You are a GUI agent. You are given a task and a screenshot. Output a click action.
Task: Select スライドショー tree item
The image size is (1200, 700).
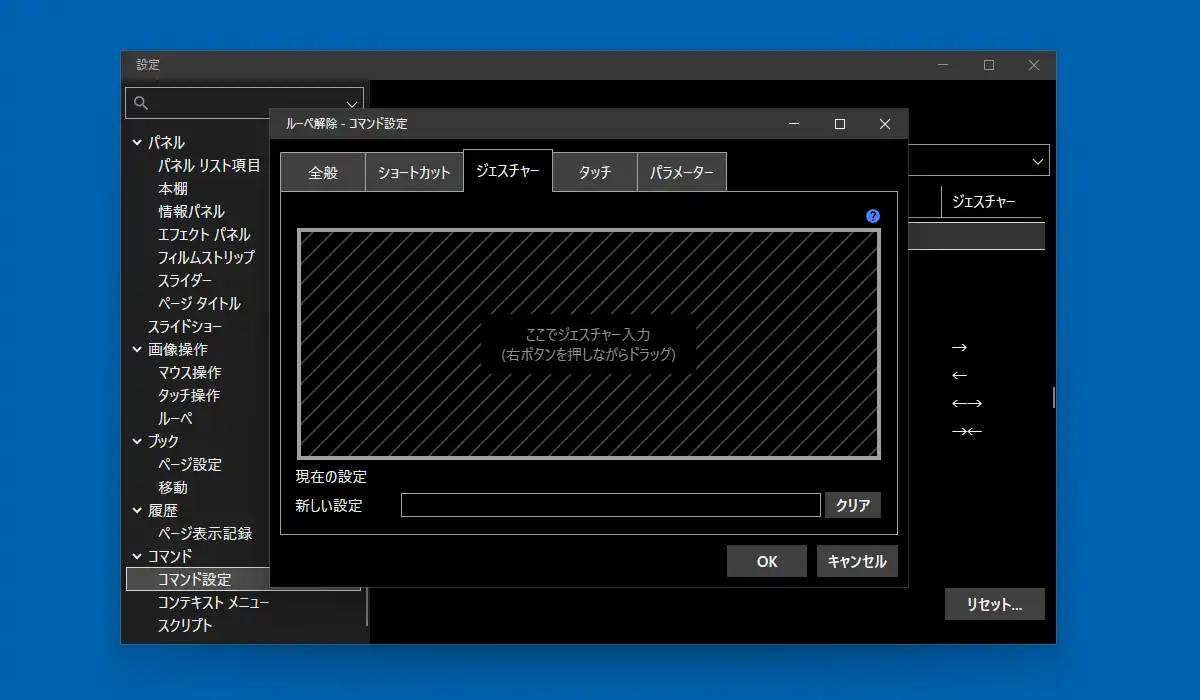[185, 327]
